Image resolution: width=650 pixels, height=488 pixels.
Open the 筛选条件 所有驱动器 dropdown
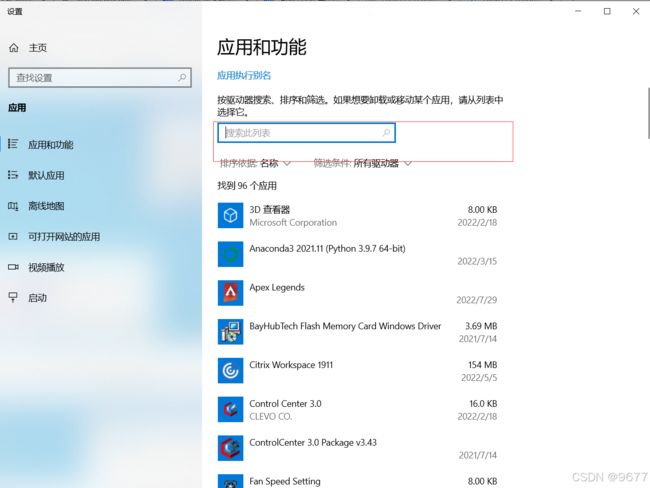coord(362,163)
